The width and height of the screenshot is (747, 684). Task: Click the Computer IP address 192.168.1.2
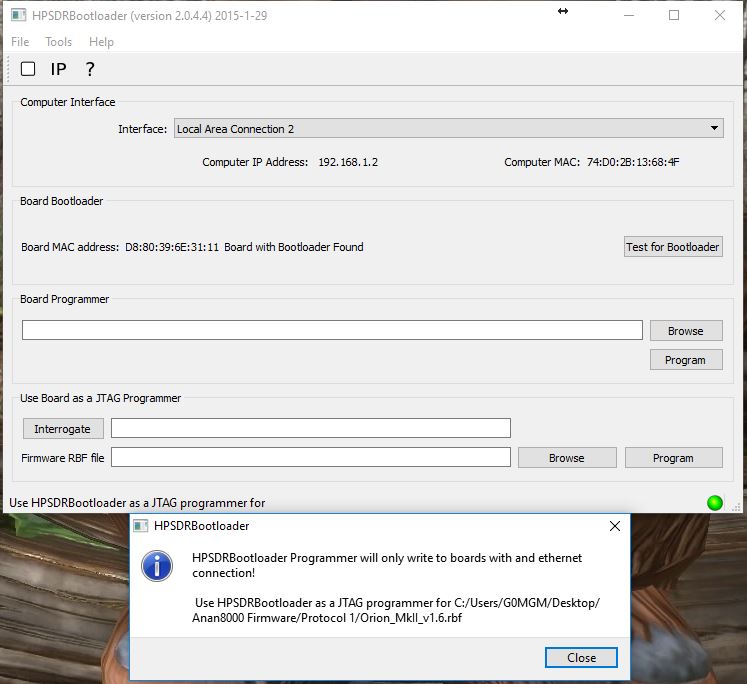coord(348,162)
